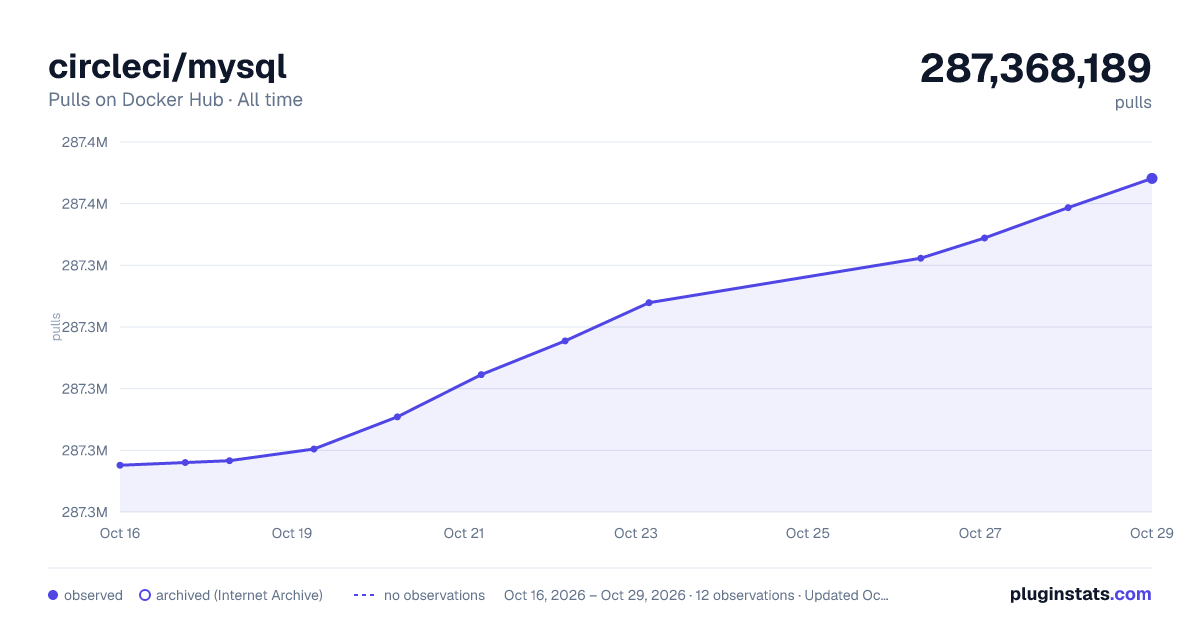Click the dashed line icon for no observations
The width and height of the screenshot is (1200, 630).
[364, 595]
